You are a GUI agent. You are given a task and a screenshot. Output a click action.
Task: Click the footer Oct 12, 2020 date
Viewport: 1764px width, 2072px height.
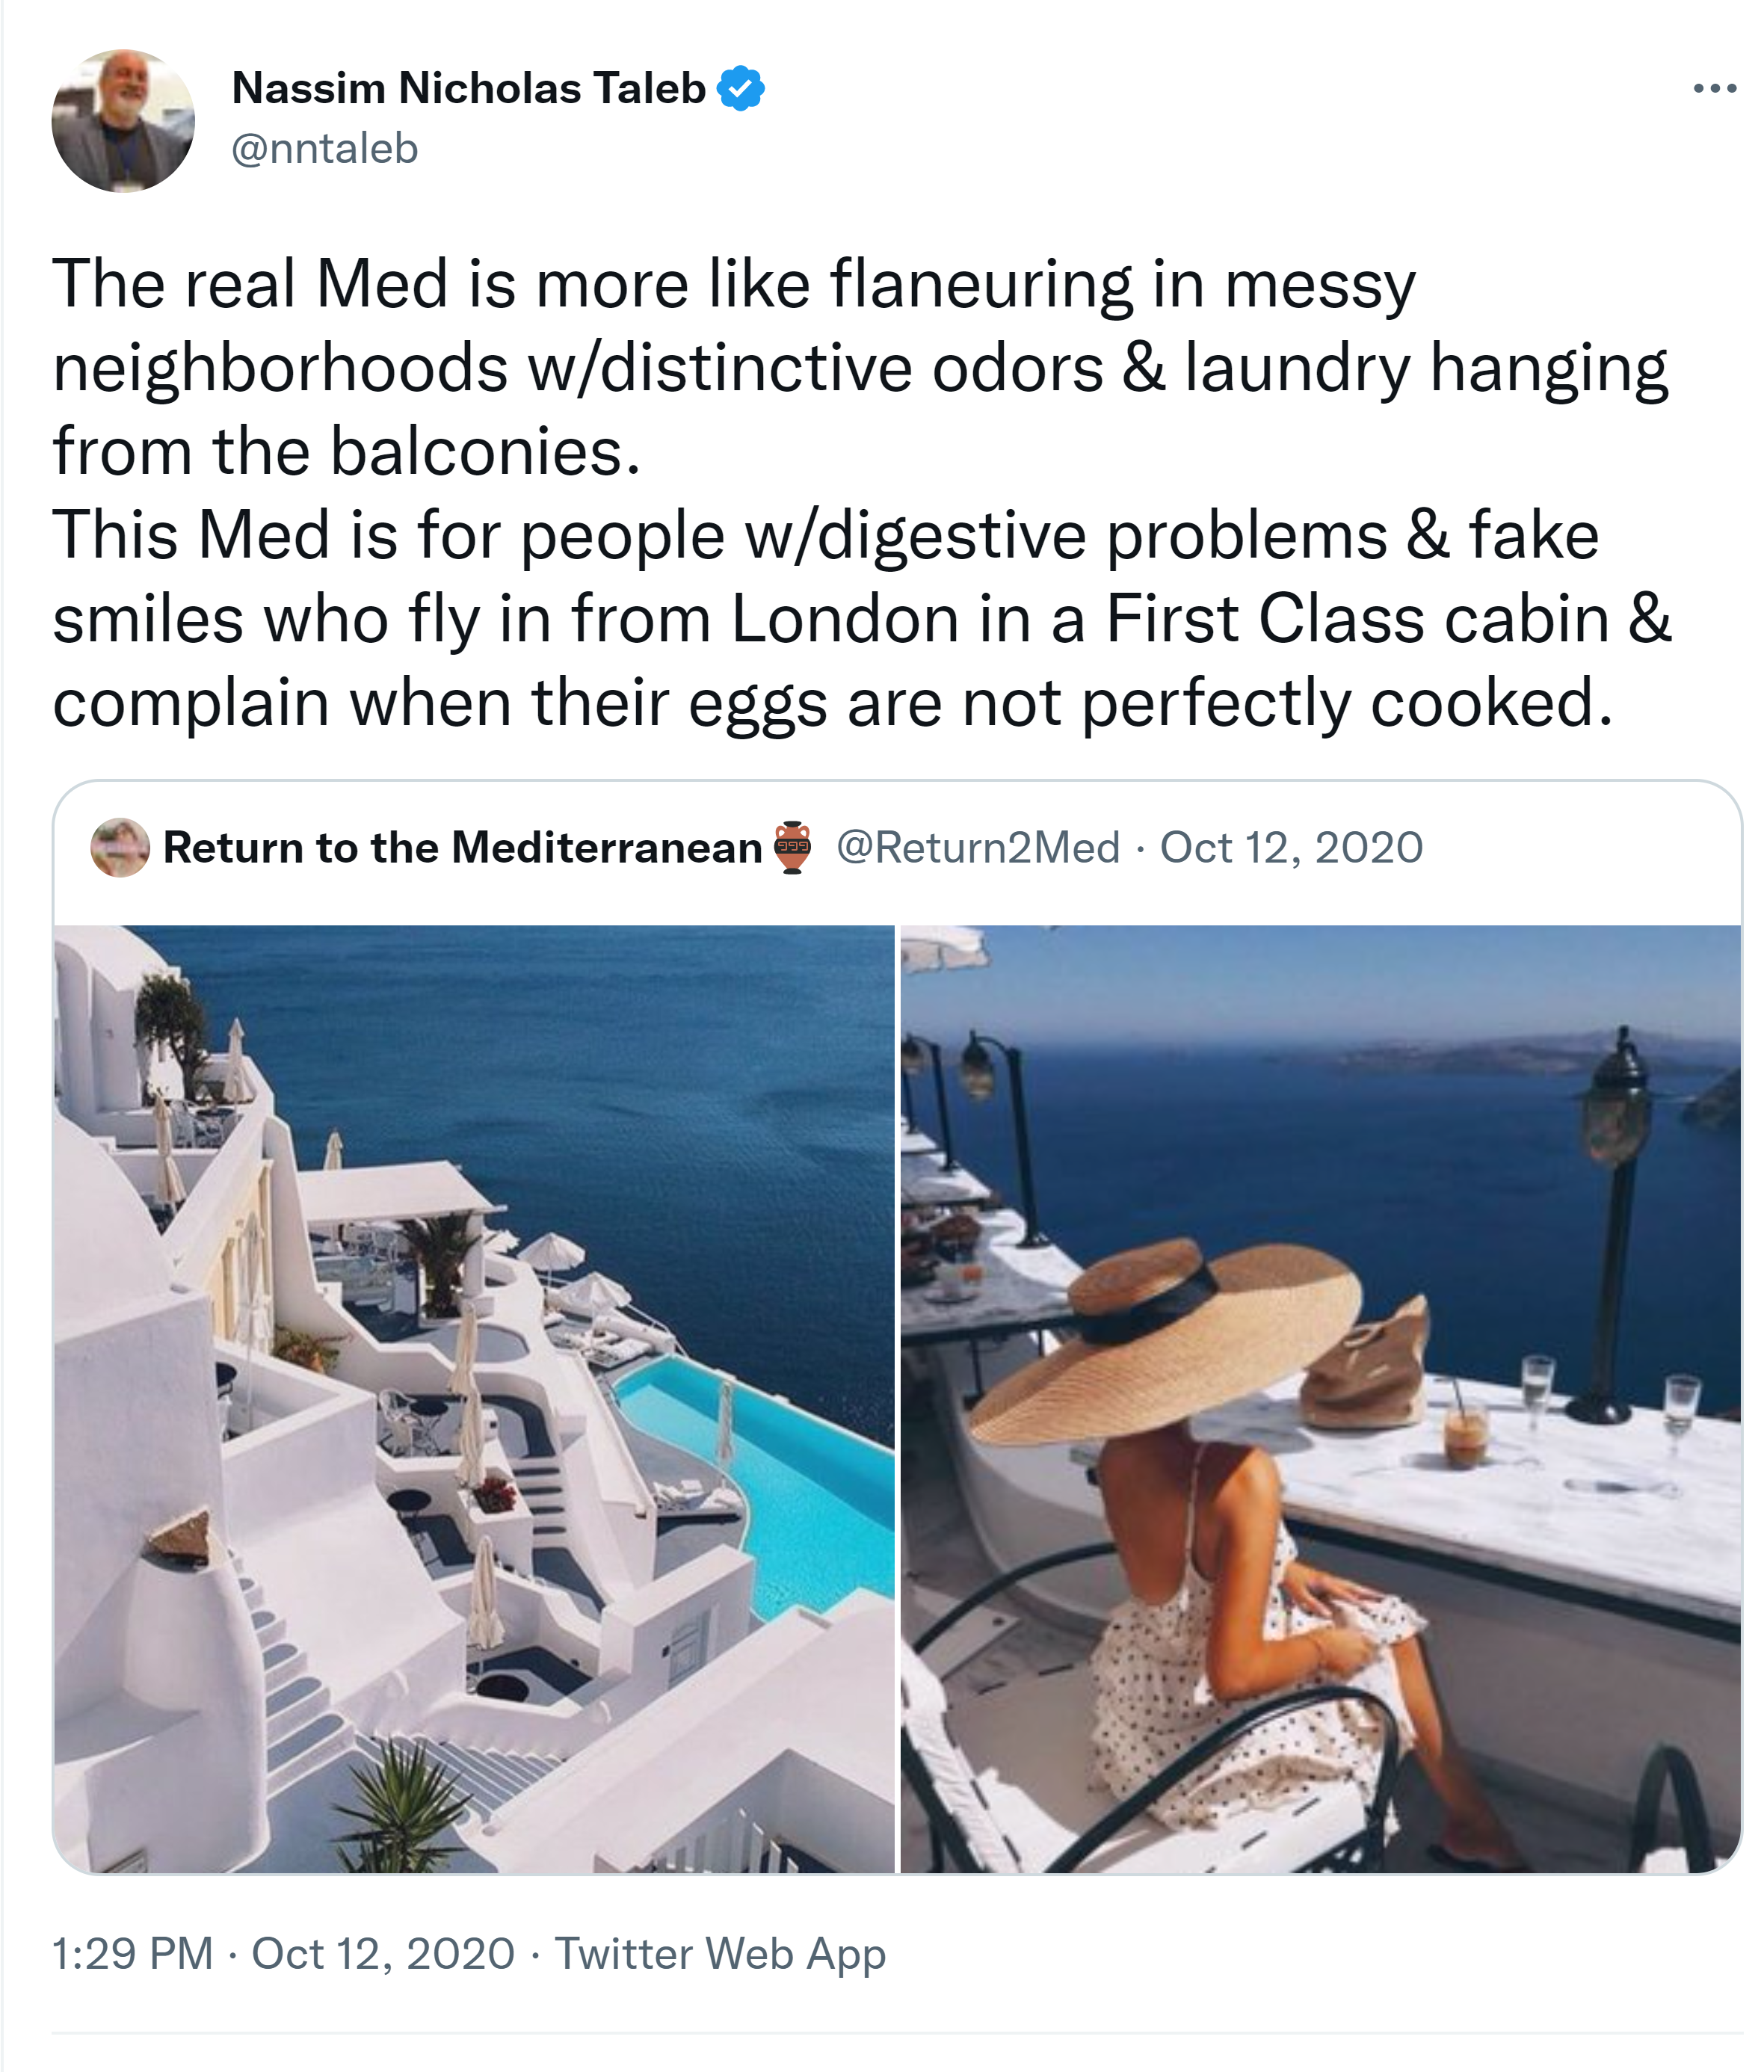[383, 1954]
